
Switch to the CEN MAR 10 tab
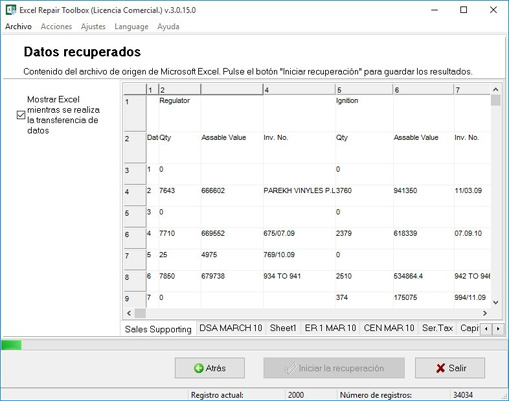389,328
